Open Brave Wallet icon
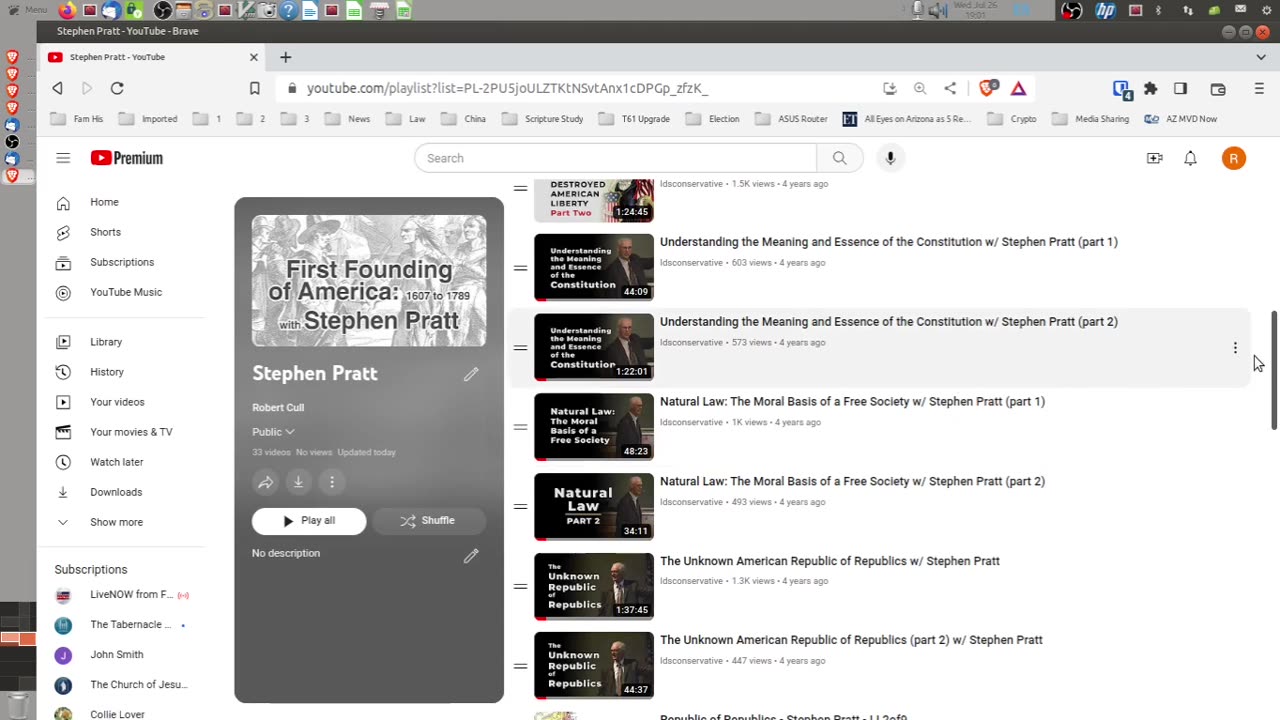The height and width of the screenshot is (720, 1280). coord(1218,88)
